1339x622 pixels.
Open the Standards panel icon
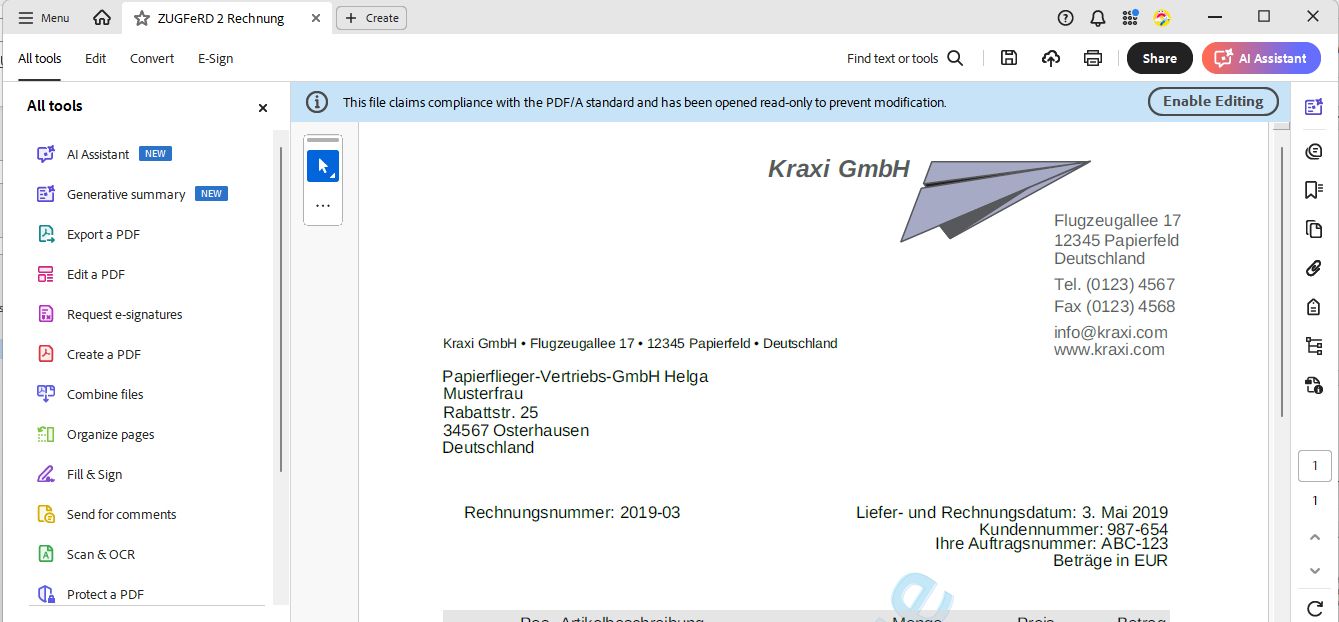(1314, 307)
